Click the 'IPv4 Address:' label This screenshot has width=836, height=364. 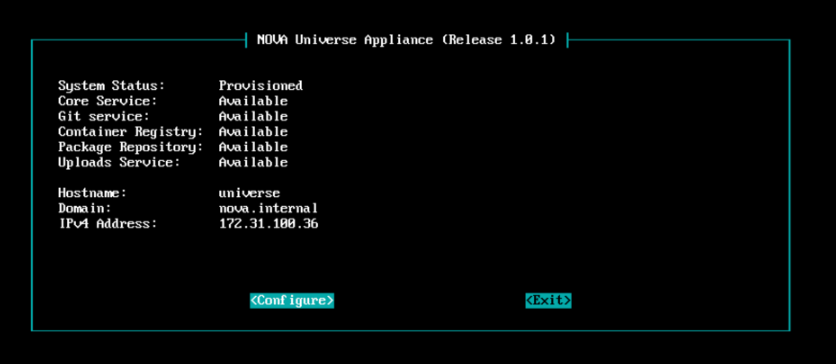[108, 224]
